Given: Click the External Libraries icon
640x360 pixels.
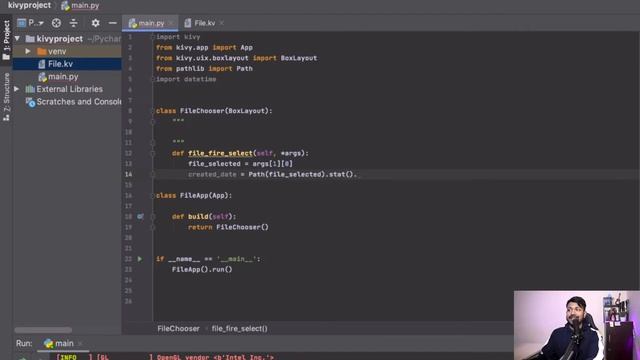Looking at the screenshot, I should point(30,89).
